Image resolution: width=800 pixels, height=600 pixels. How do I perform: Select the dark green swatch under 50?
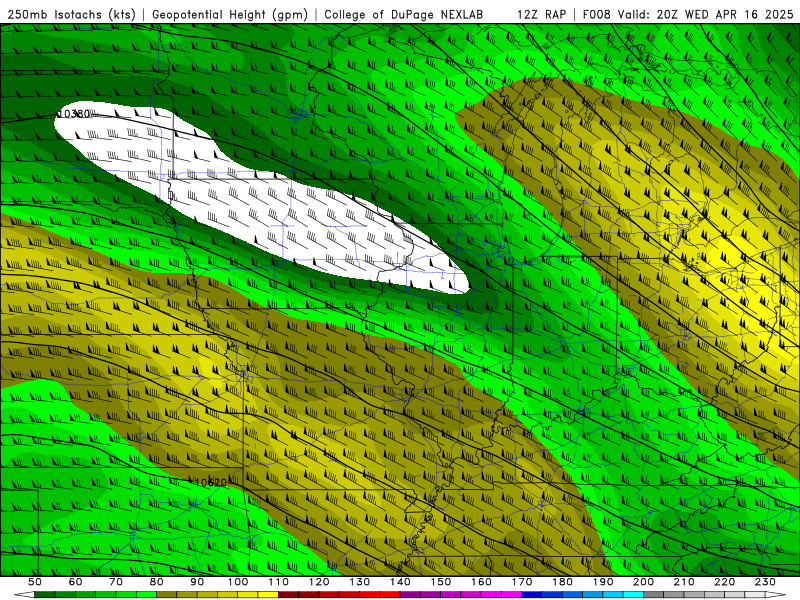pyautogui.click(x=44, y=594)
